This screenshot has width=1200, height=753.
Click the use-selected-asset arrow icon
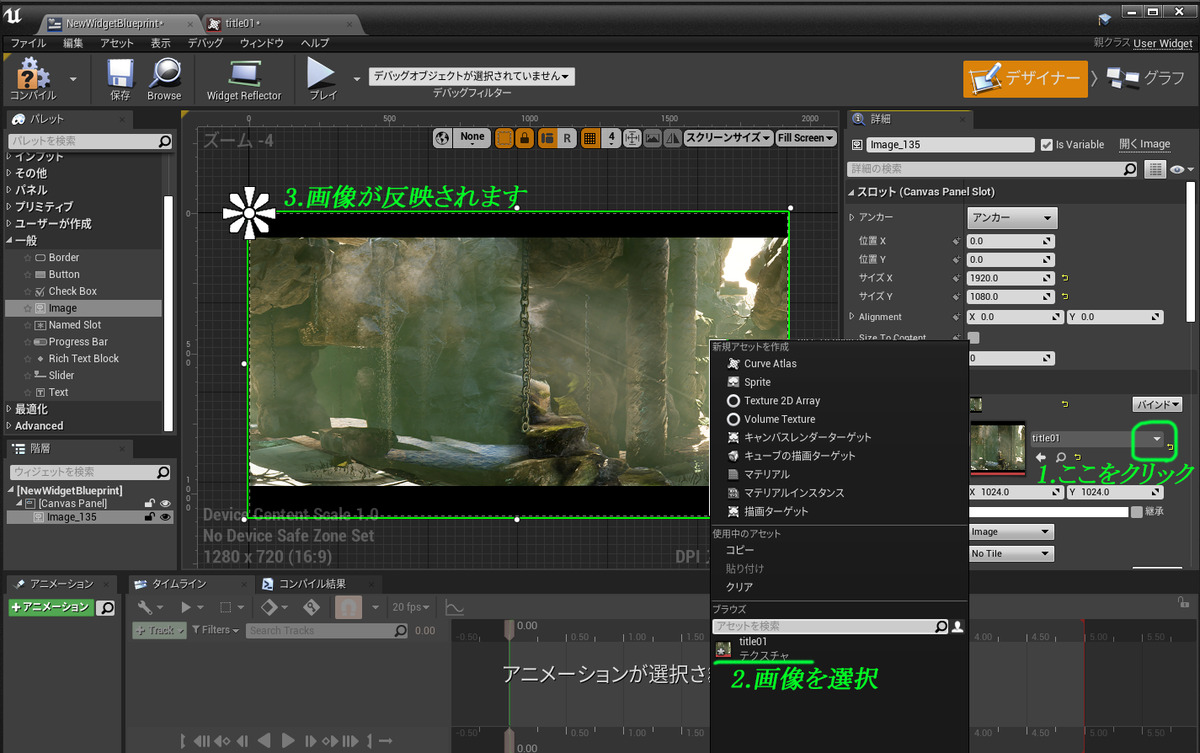tap(1041, 457)
